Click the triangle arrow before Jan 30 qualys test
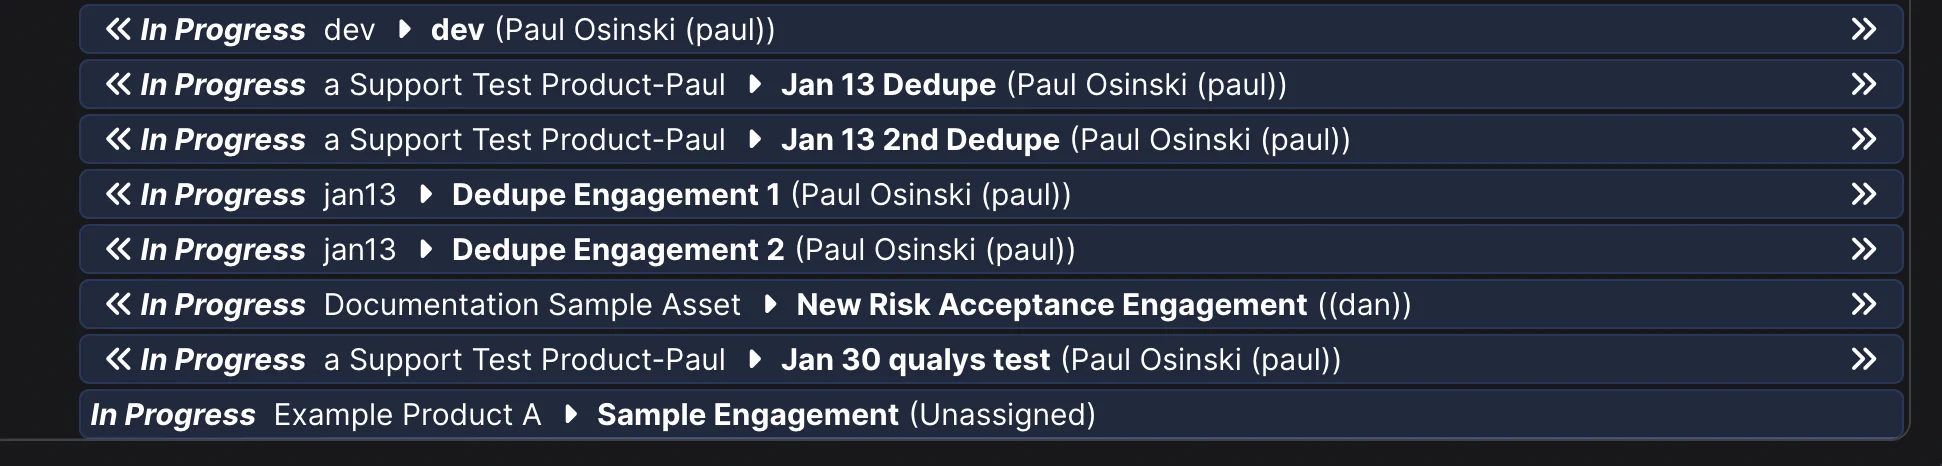The height and width of the screenshot is (466, 1942). click(756, 360)
